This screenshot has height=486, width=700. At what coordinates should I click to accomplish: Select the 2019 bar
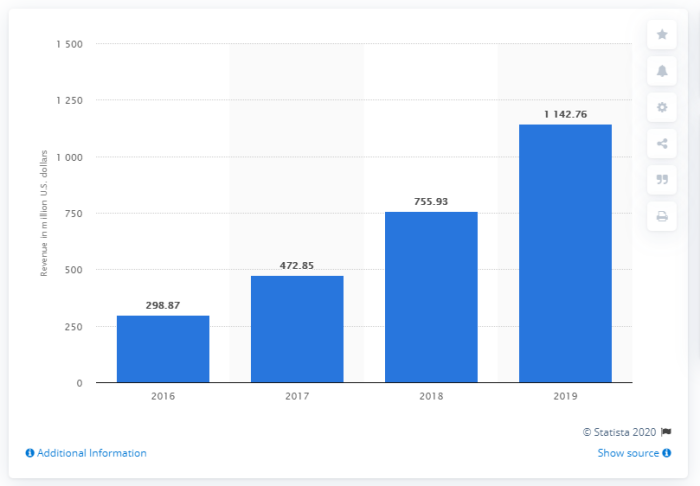click(565, 253)
